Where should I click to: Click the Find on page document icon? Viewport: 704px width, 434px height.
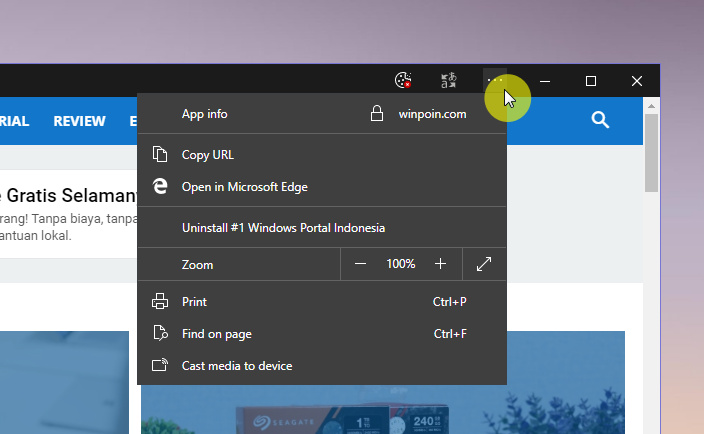tap(160, 333)
